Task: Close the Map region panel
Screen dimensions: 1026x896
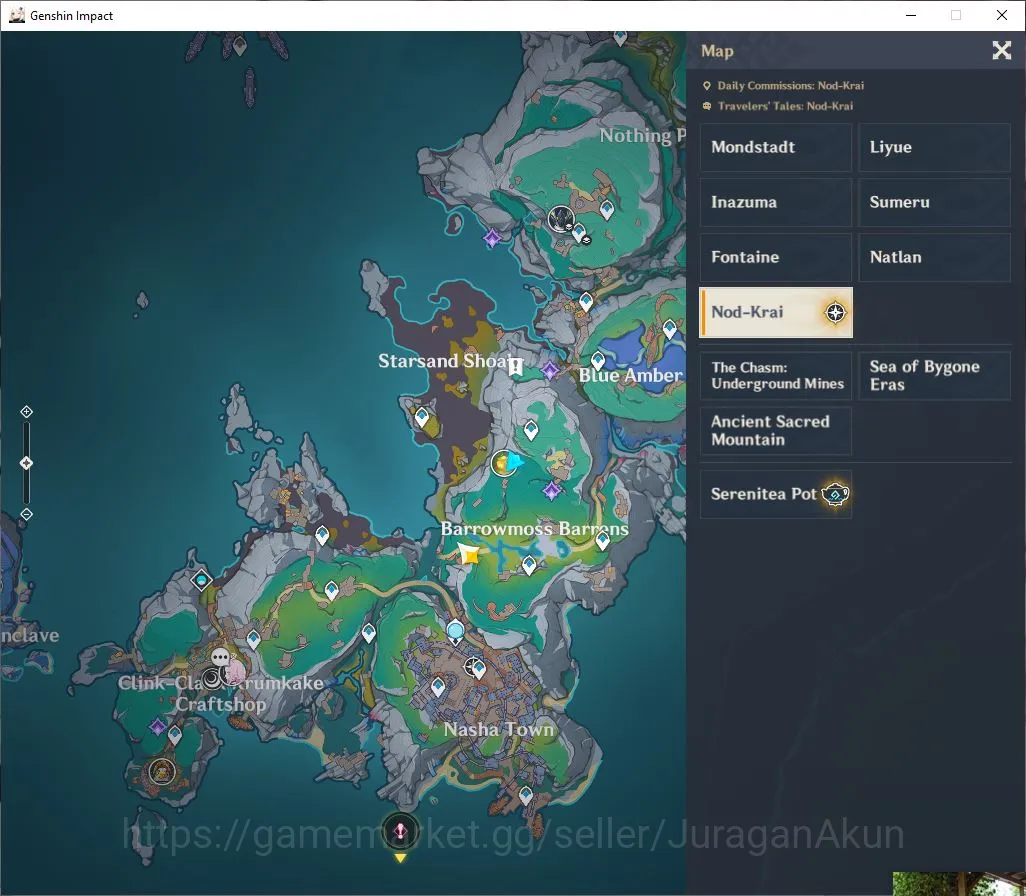Action: pyautogui.click(x=1001, y=50)
